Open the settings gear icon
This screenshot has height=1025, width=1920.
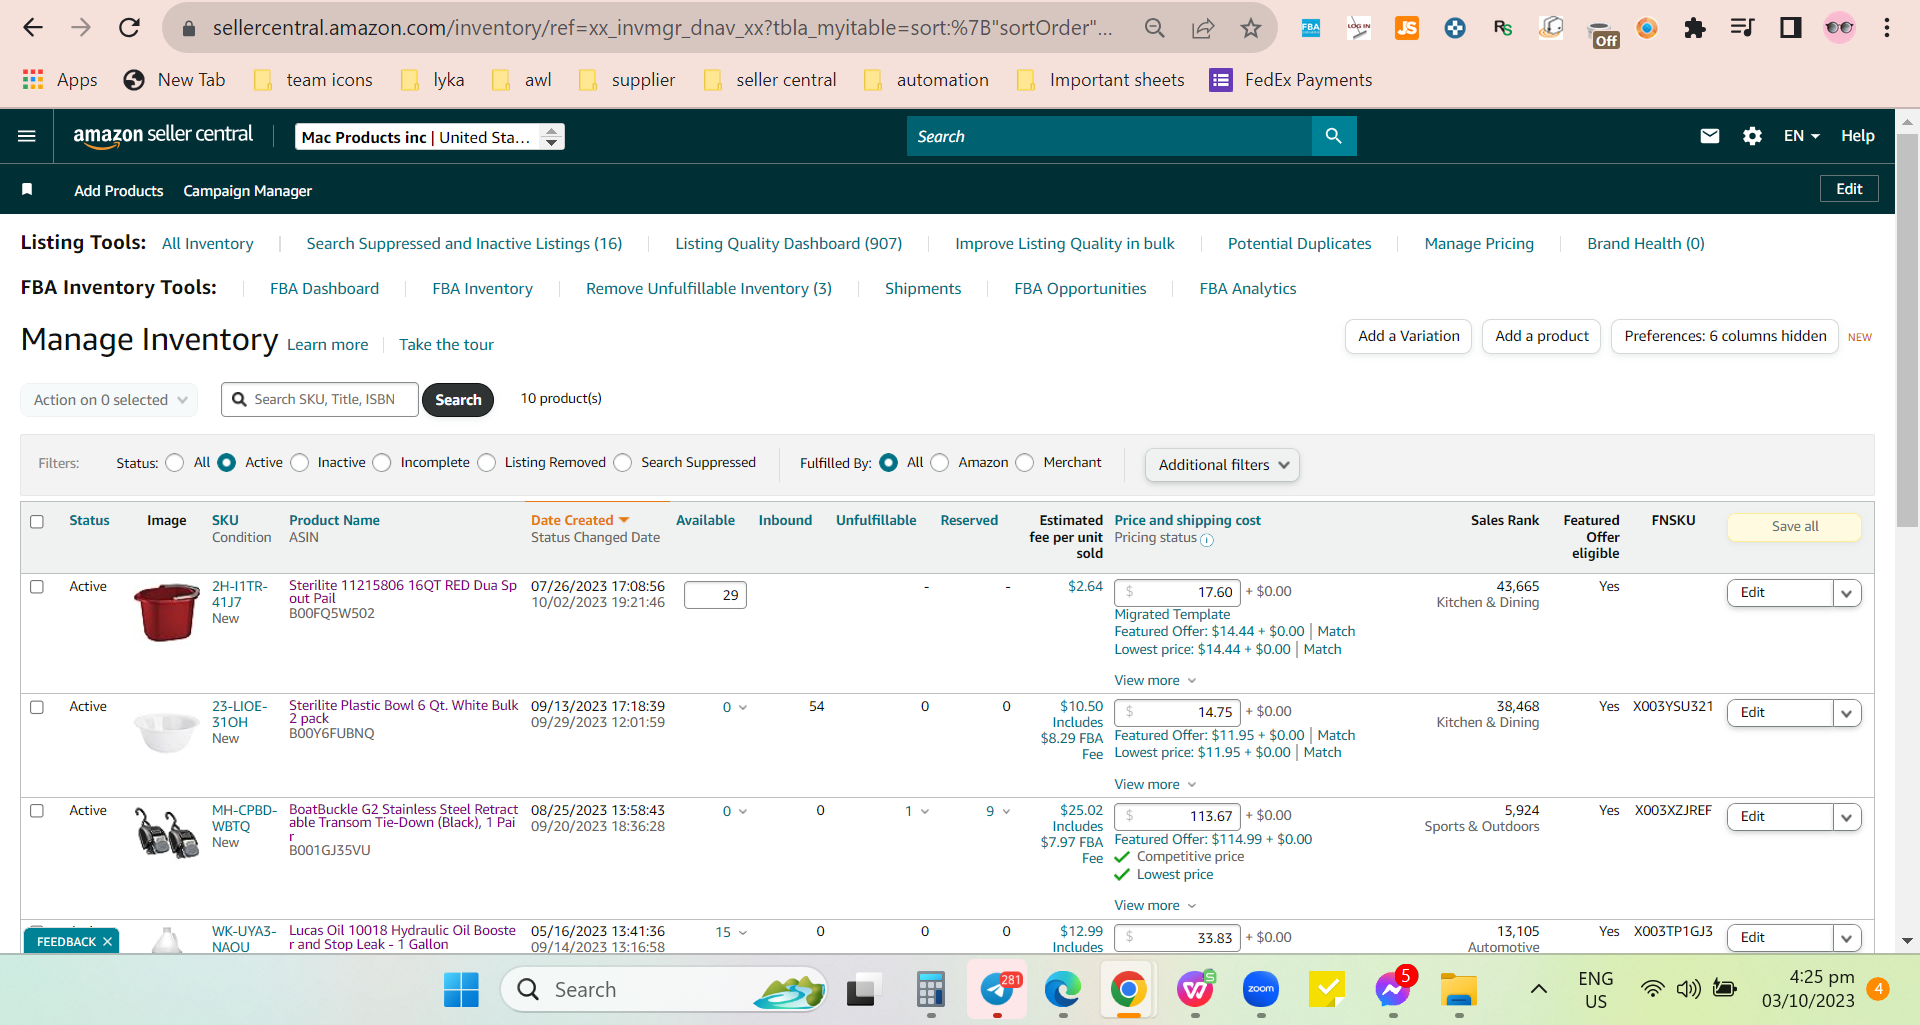point(1752,136)
